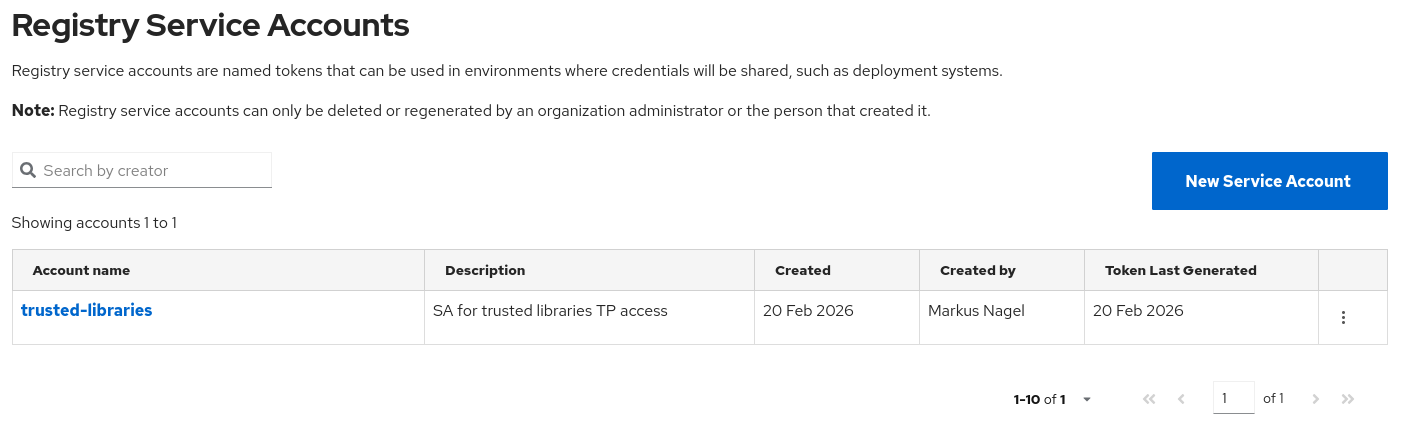This screenshot has height=430, width=1404.
Task: Click the Description column header
Action: click(485, 270)
